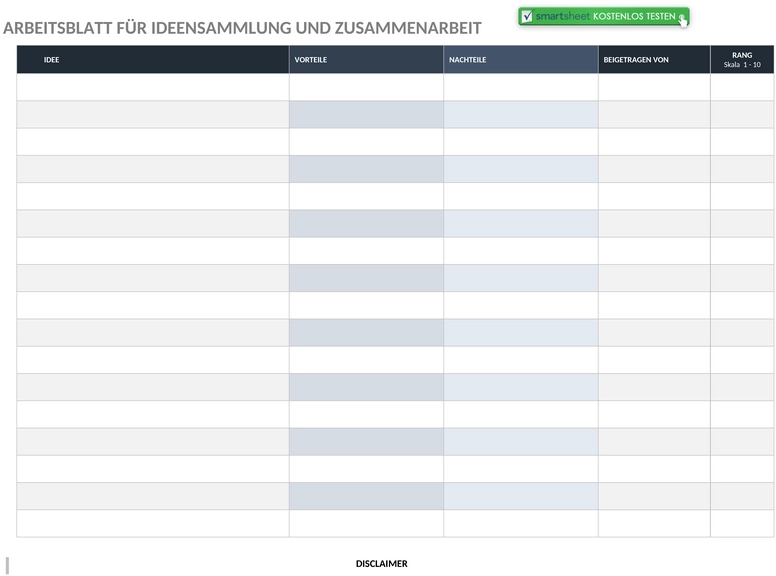
Task: Select the BEIGETRAGEN VON column header
Action: click(x=654, y=59)
